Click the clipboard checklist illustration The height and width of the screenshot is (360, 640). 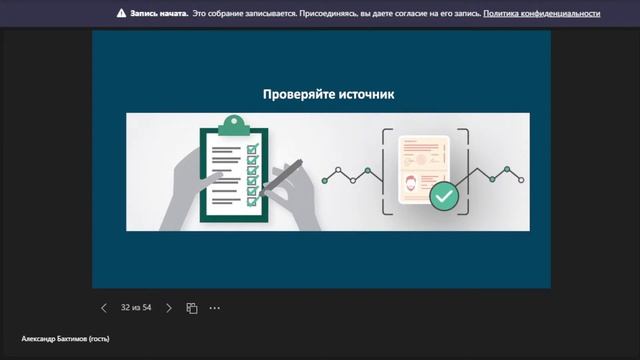pos(234,169)
